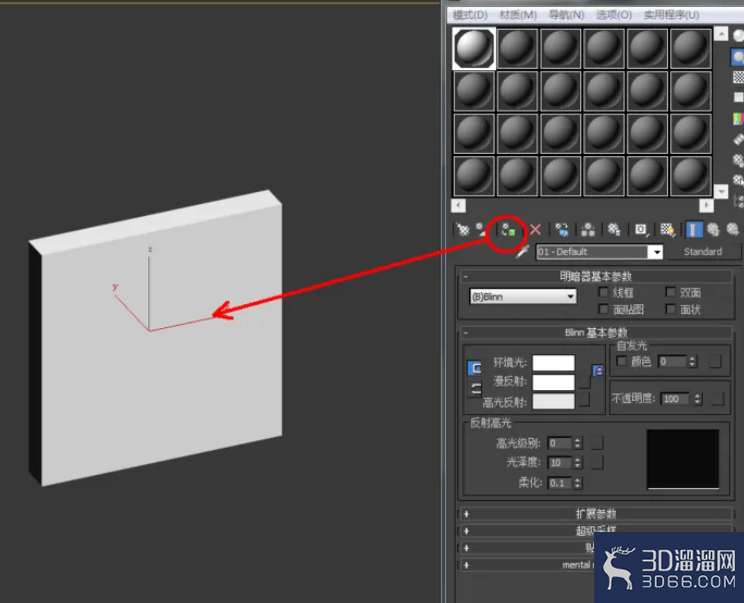Image resolution: width=744 pixels, height=603 pixels.
Task: Click the red X Reset Map icon
Action: point(535,230)
